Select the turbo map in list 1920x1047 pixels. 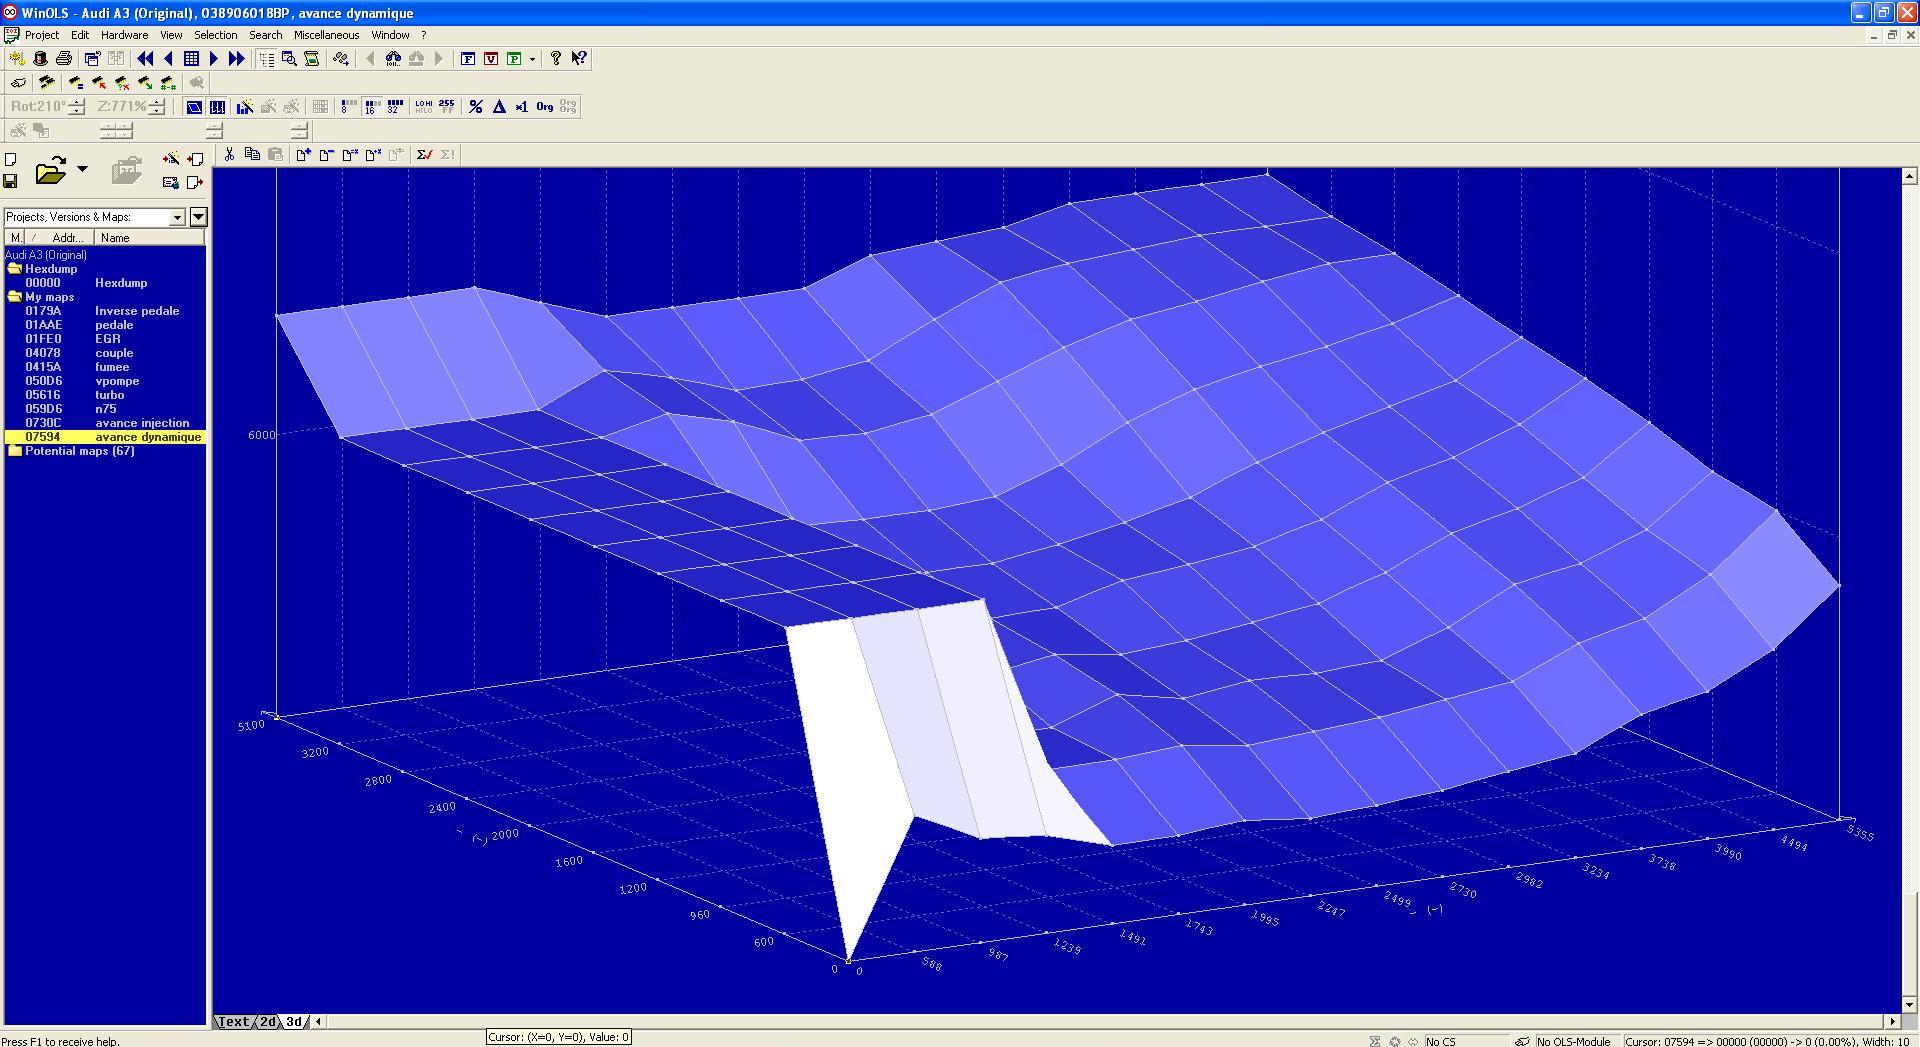click(110, 395)
